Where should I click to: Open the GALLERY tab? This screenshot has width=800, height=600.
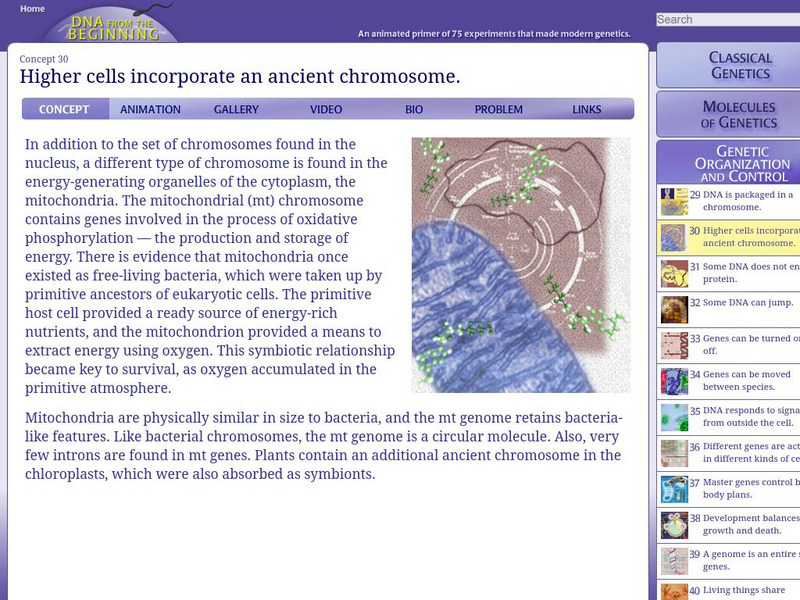click(236, 109)
